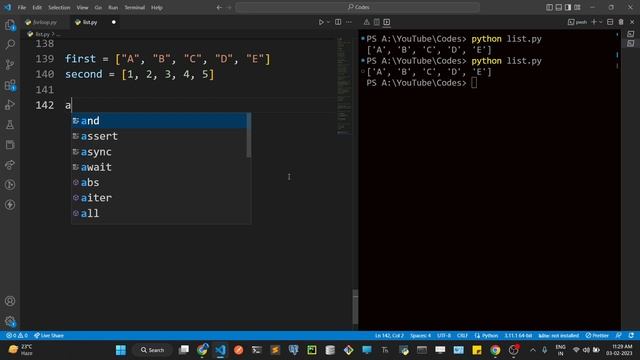Go forward with the navigation arrow
640x360 pixels.
[229, 7]
